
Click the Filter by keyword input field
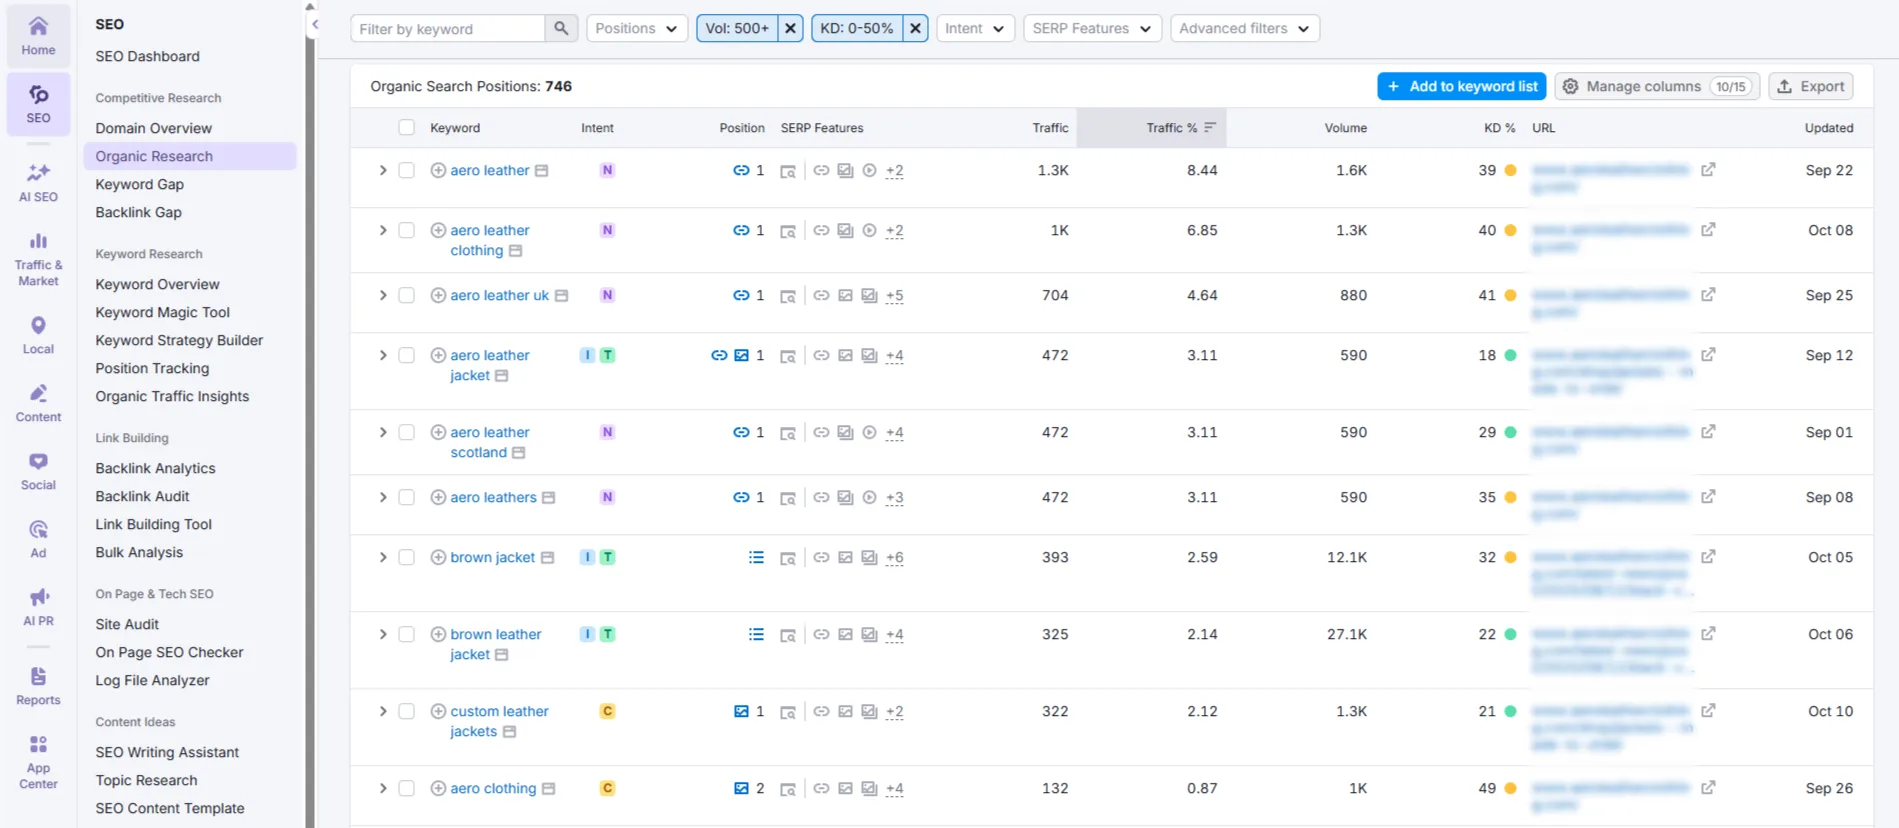(x=448, y=29)
